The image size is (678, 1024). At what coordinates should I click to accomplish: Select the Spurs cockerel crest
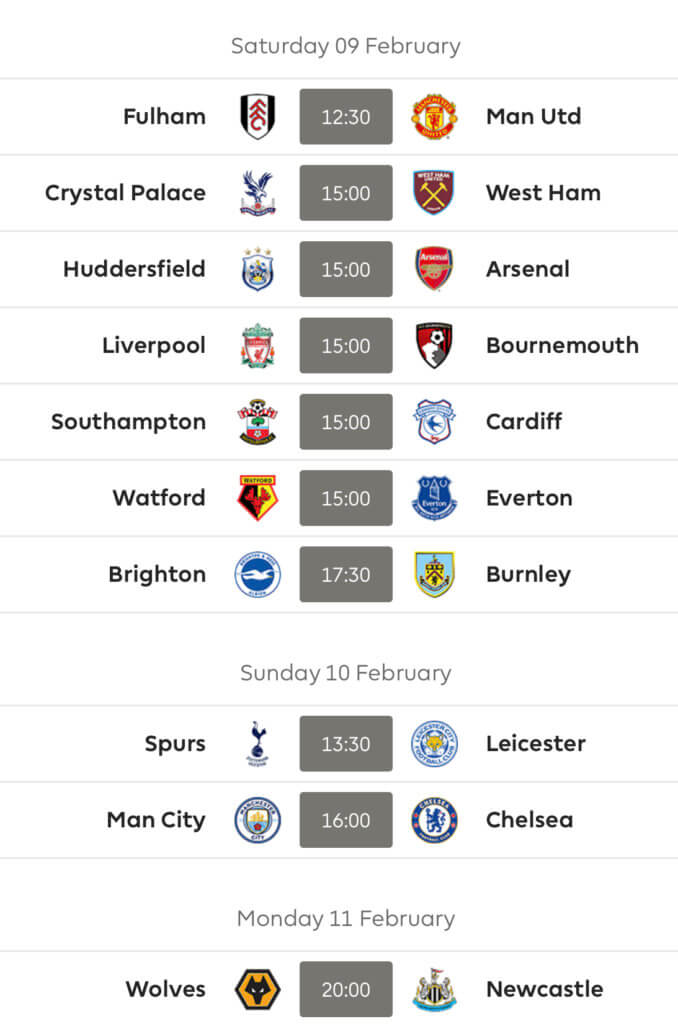pyautogui.click(x=257, y=744)
